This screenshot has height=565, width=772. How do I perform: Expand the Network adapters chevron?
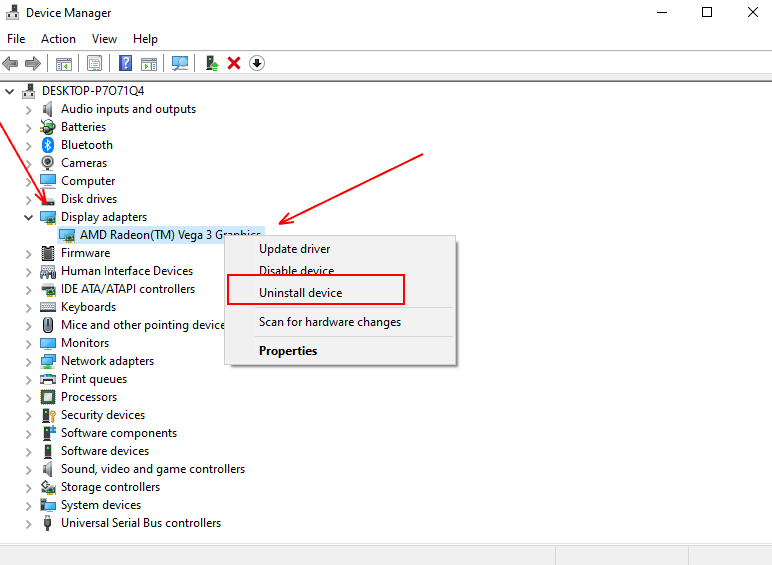click(x=29, y=362)
